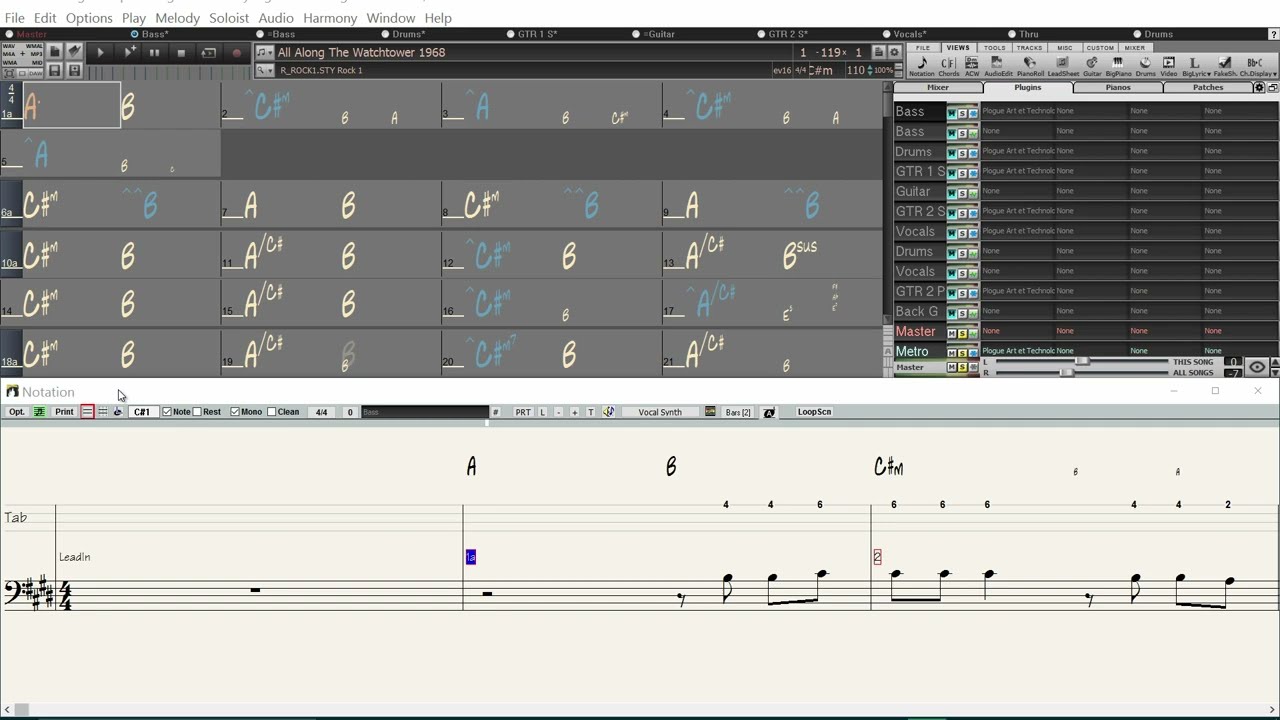Viewport: 1280px width, 720px height.
Task: Click the Pause transport button
Action: click(154, 52)
